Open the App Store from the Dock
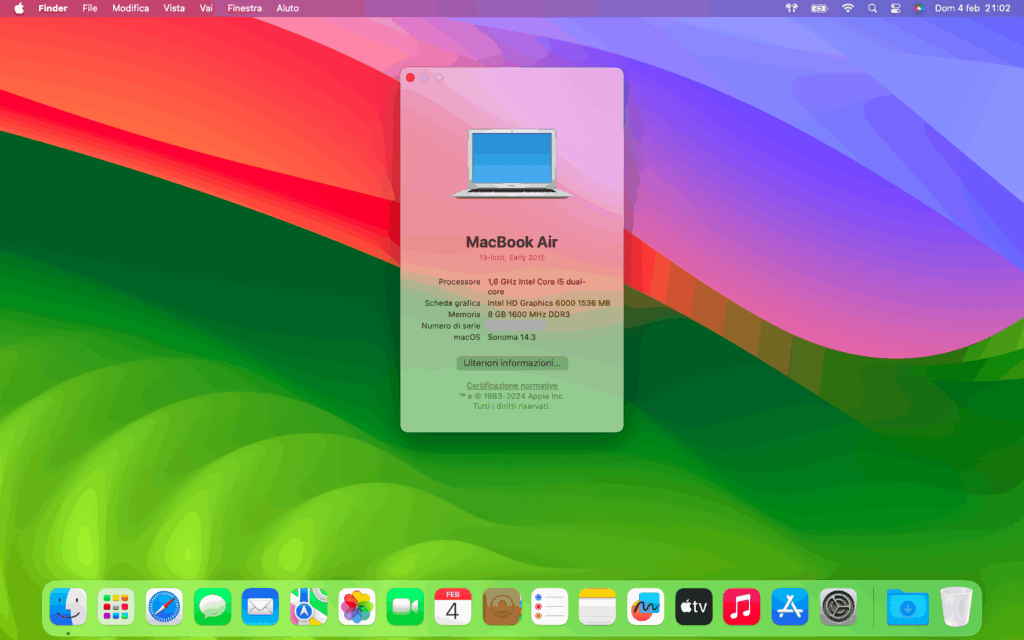This screenshot has width=1024, height=640. coord(790,607)
